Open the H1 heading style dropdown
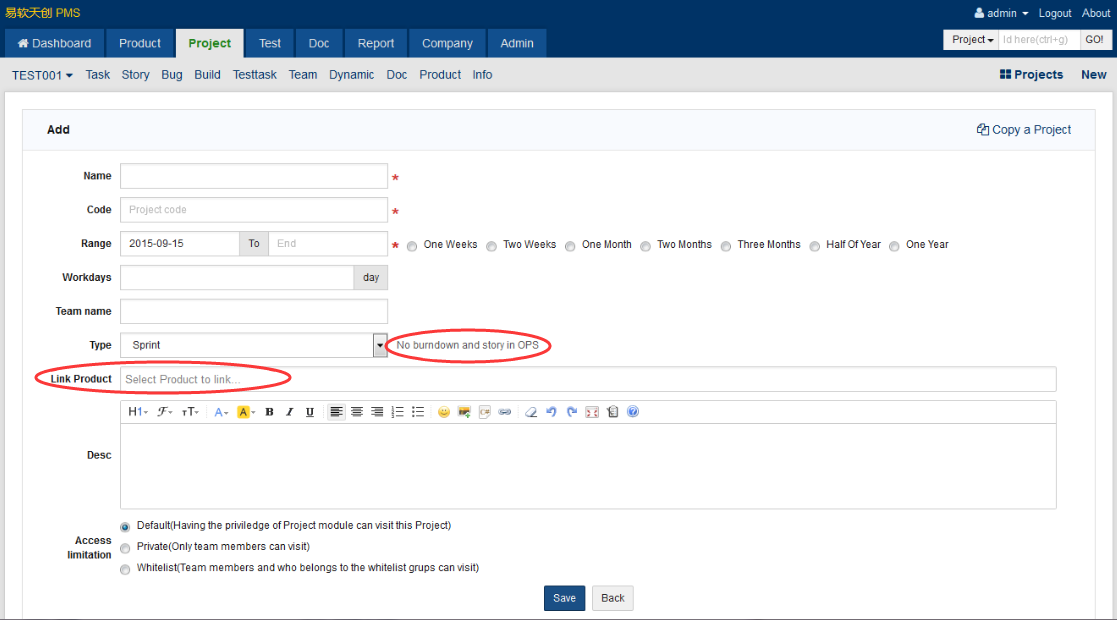1117x620 pixels. click(138, 412)
